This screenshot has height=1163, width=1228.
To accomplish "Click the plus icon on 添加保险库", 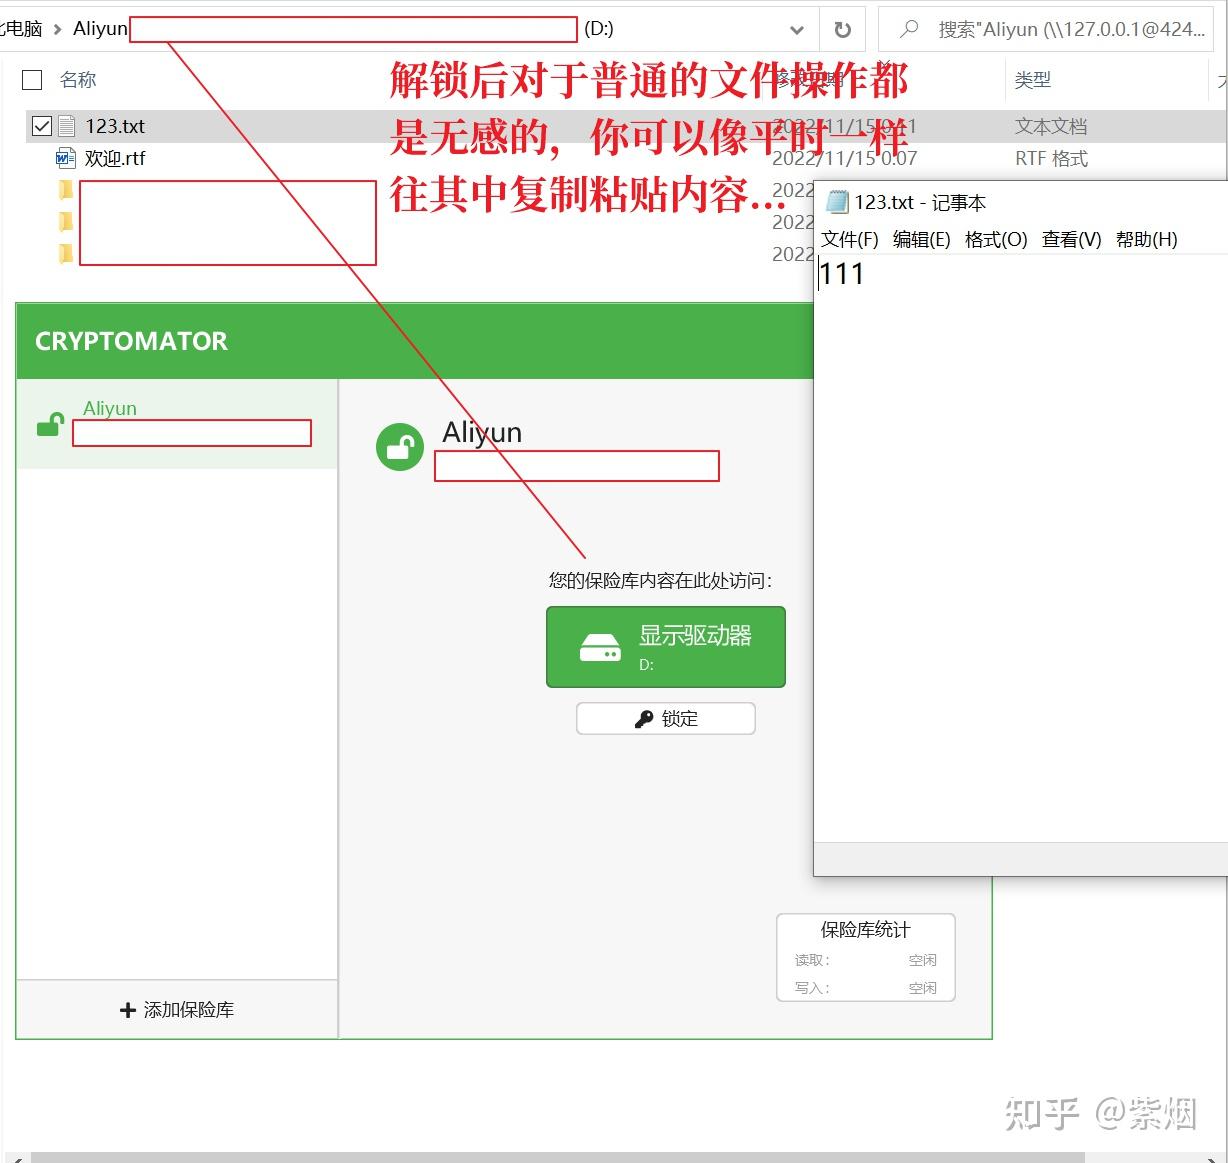I will [128, 1010].
